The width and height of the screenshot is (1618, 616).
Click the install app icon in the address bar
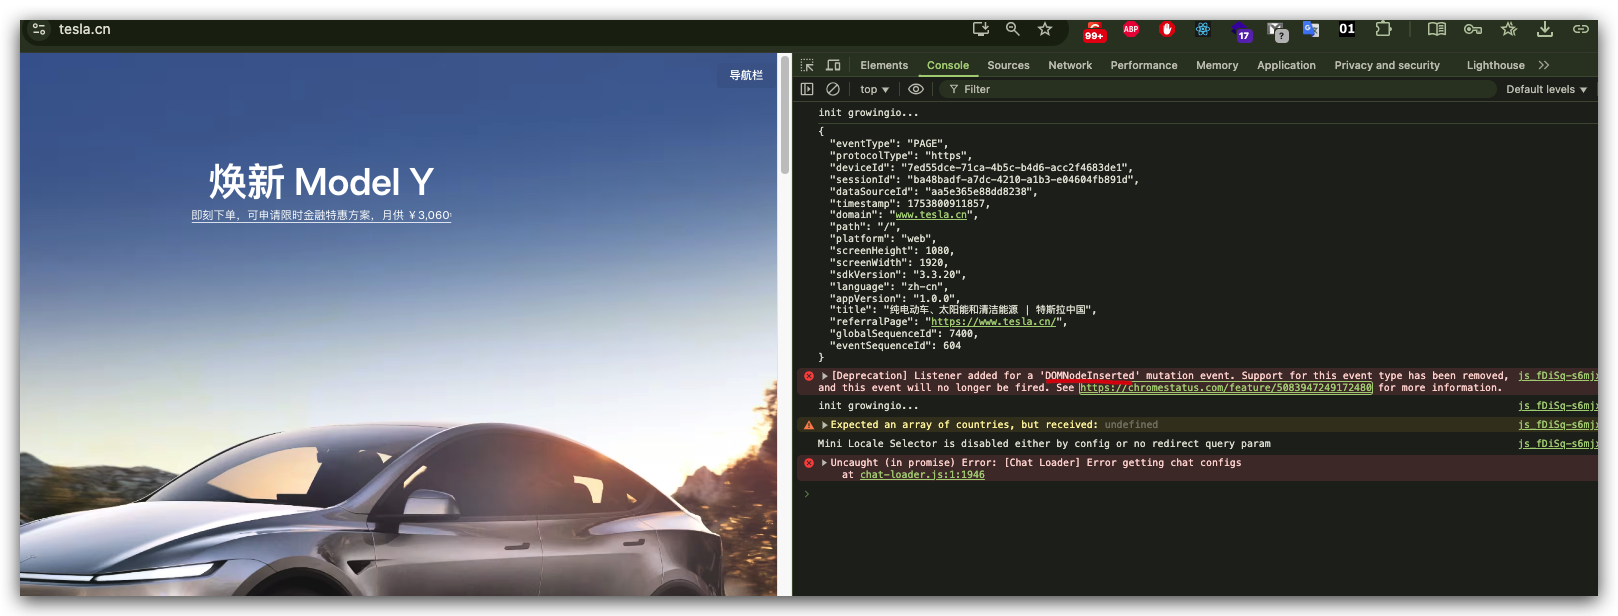pyautogui.click(x=981, y=29)
